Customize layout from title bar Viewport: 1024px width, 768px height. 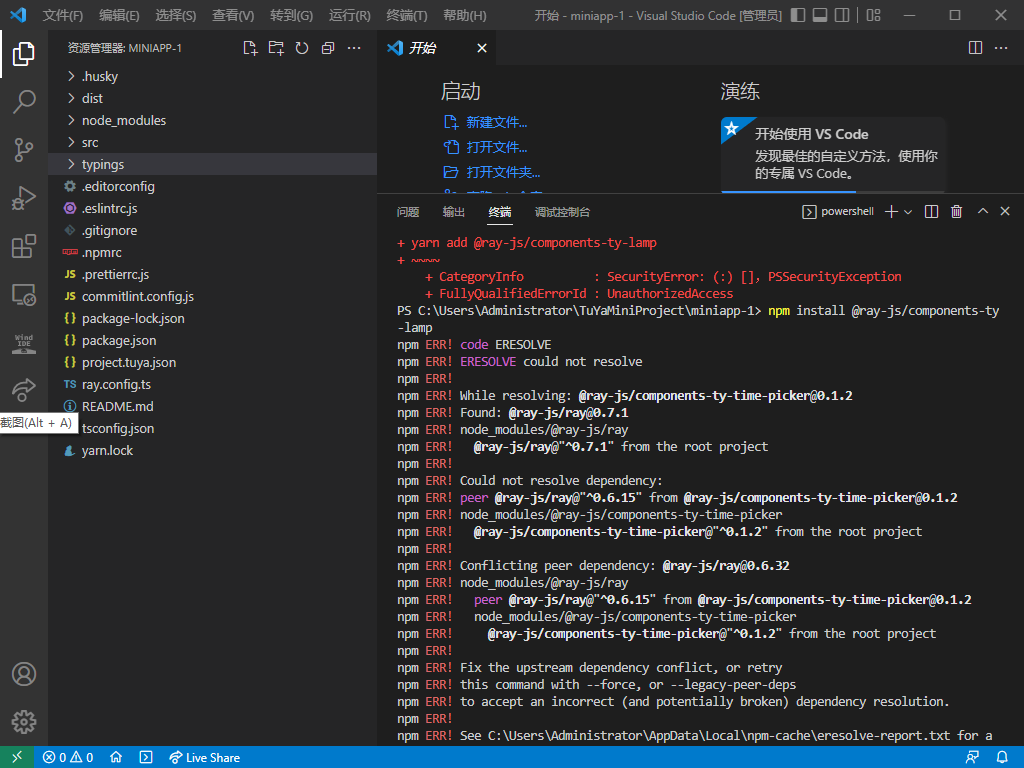pyautogui.click(x=873, y=15)
